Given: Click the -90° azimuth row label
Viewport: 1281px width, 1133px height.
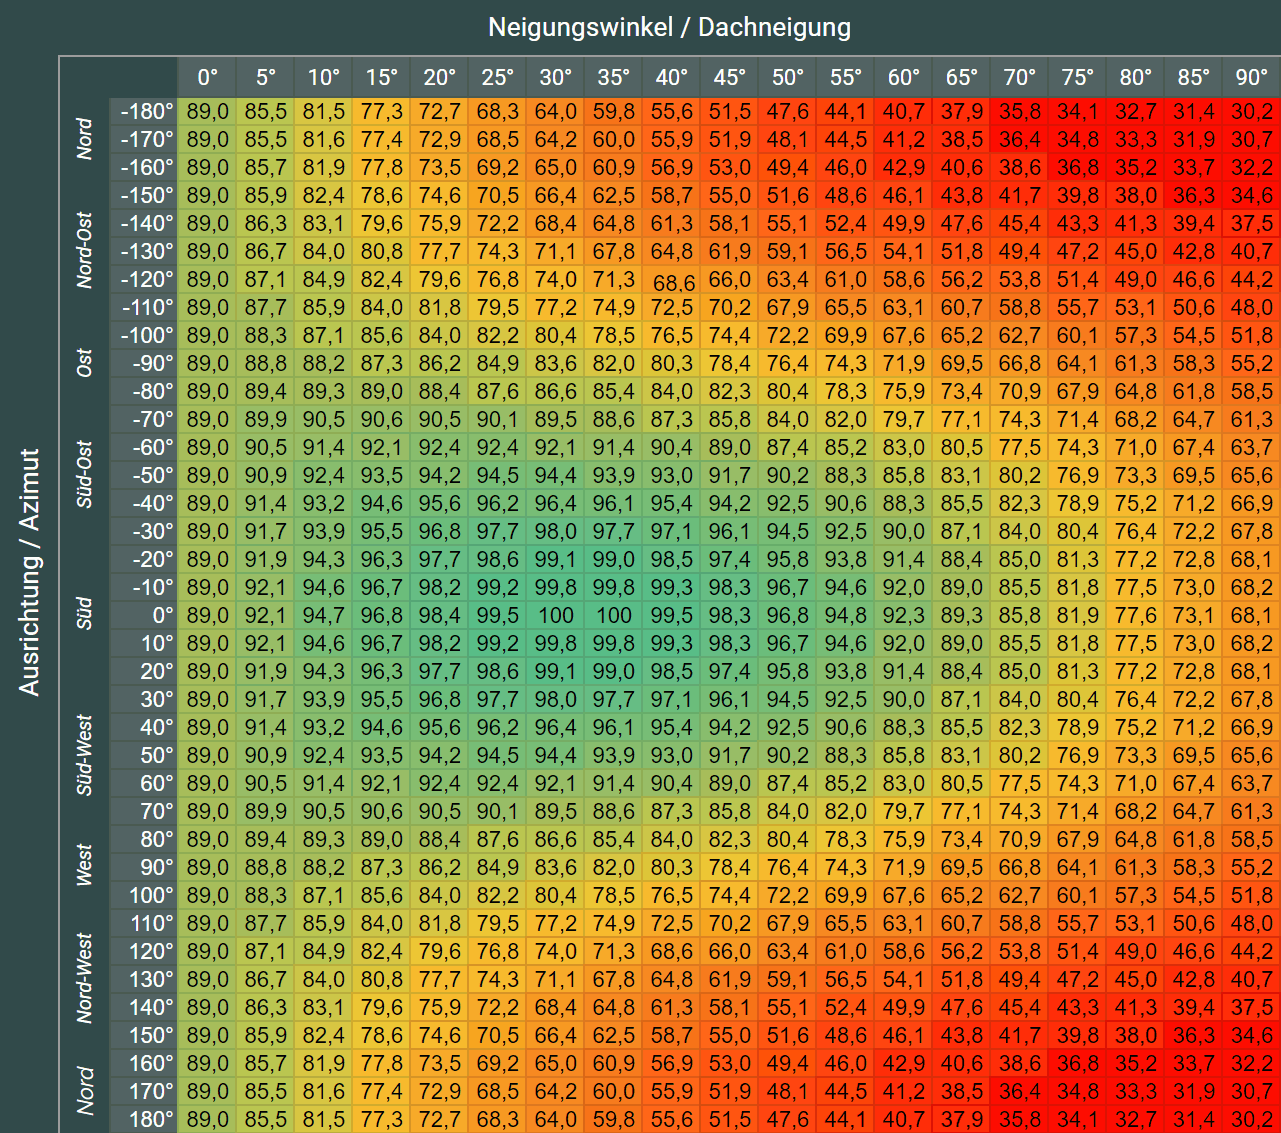Looking at the screenshot, I should click(x=144, y=363).
